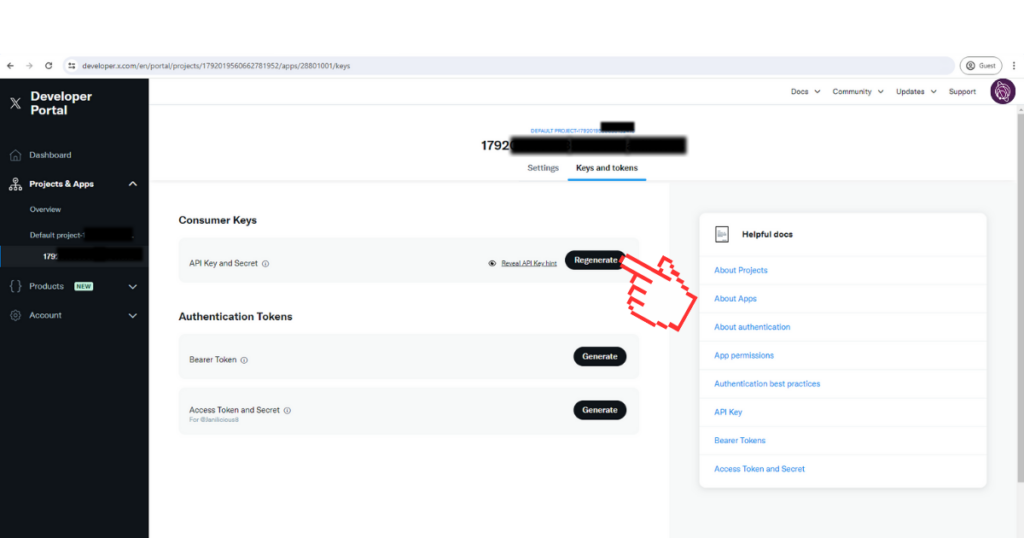This screenshot has height=538, width=1024.
Task: Click the user profile avatar
Action: (1002, 92)
